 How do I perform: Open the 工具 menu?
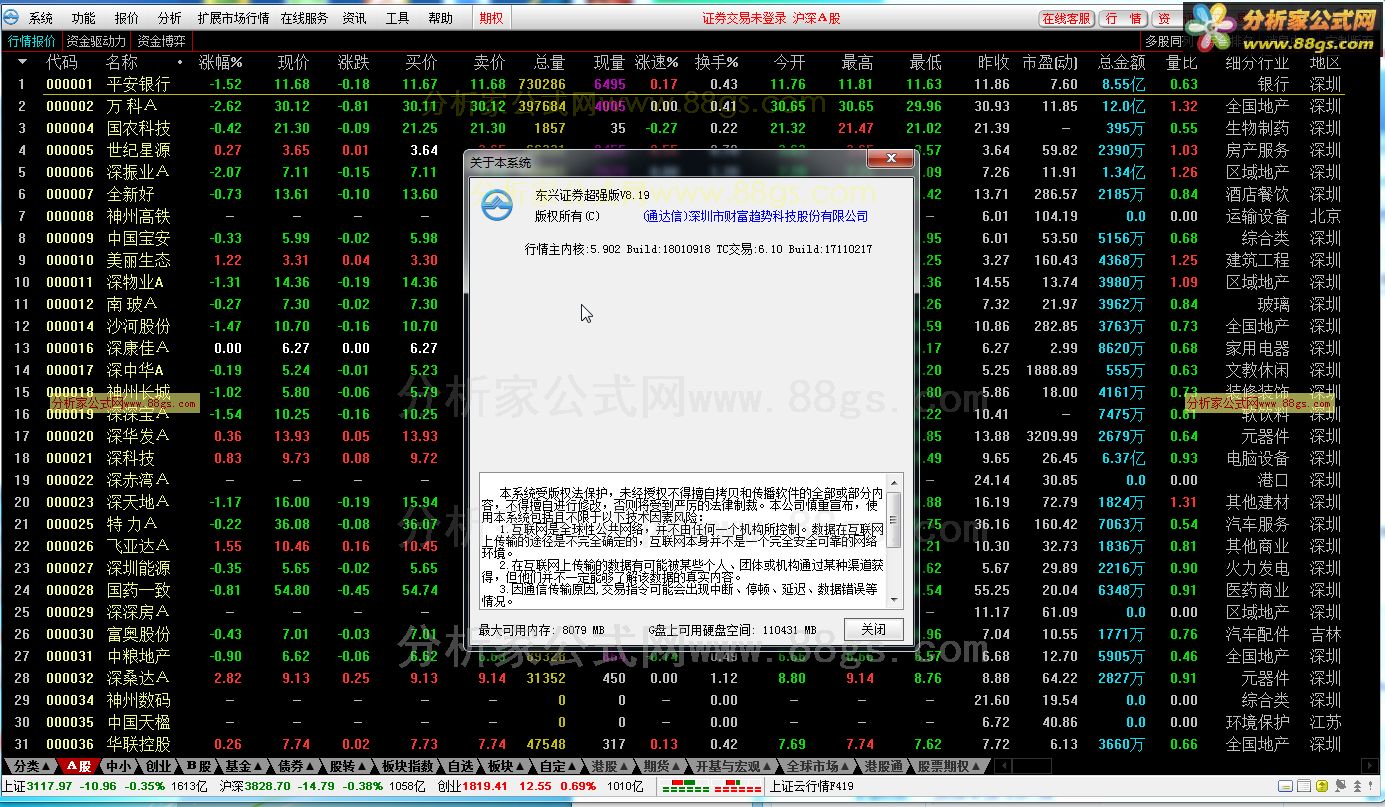(x=397, y=18)
